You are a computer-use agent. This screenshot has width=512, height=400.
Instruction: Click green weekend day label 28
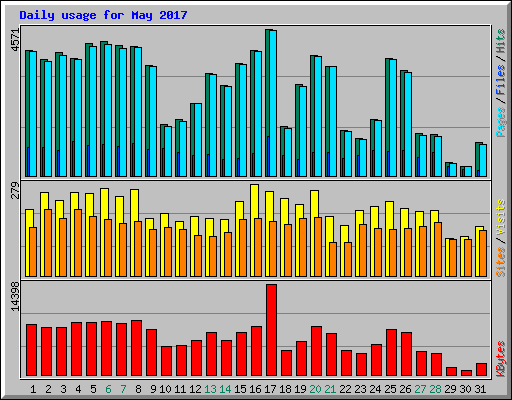tap(435, 389)
